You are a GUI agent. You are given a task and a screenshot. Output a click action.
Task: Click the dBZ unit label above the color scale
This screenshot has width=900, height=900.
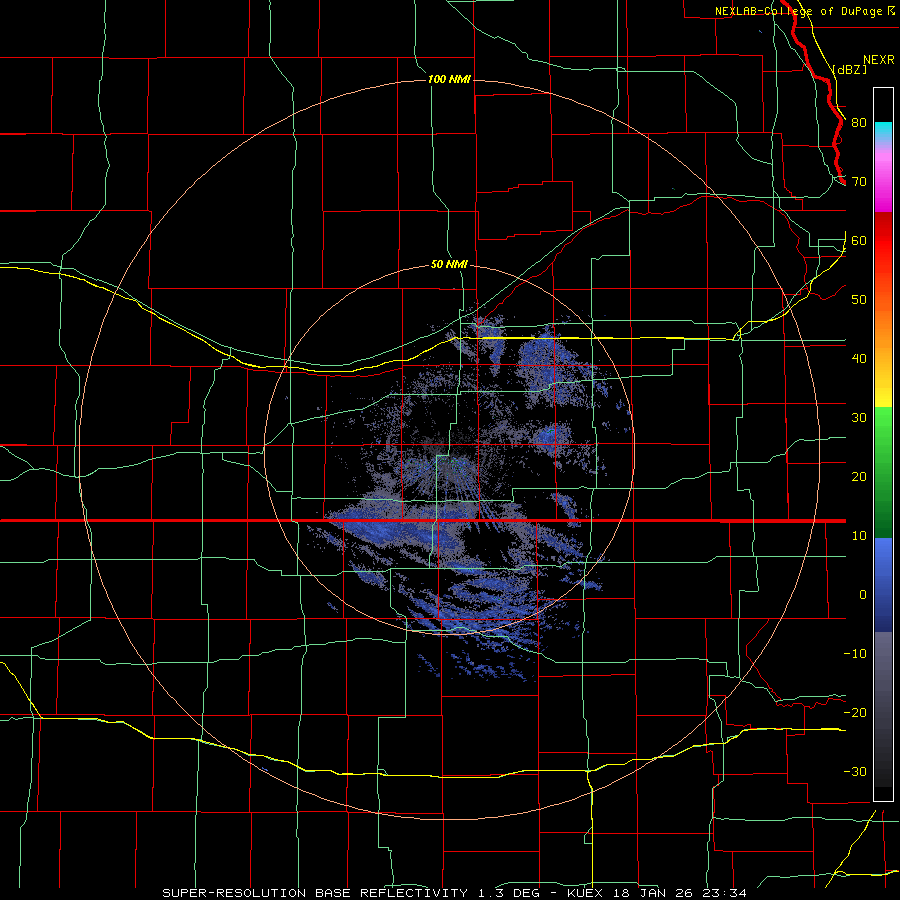click(x=849, y=69)
